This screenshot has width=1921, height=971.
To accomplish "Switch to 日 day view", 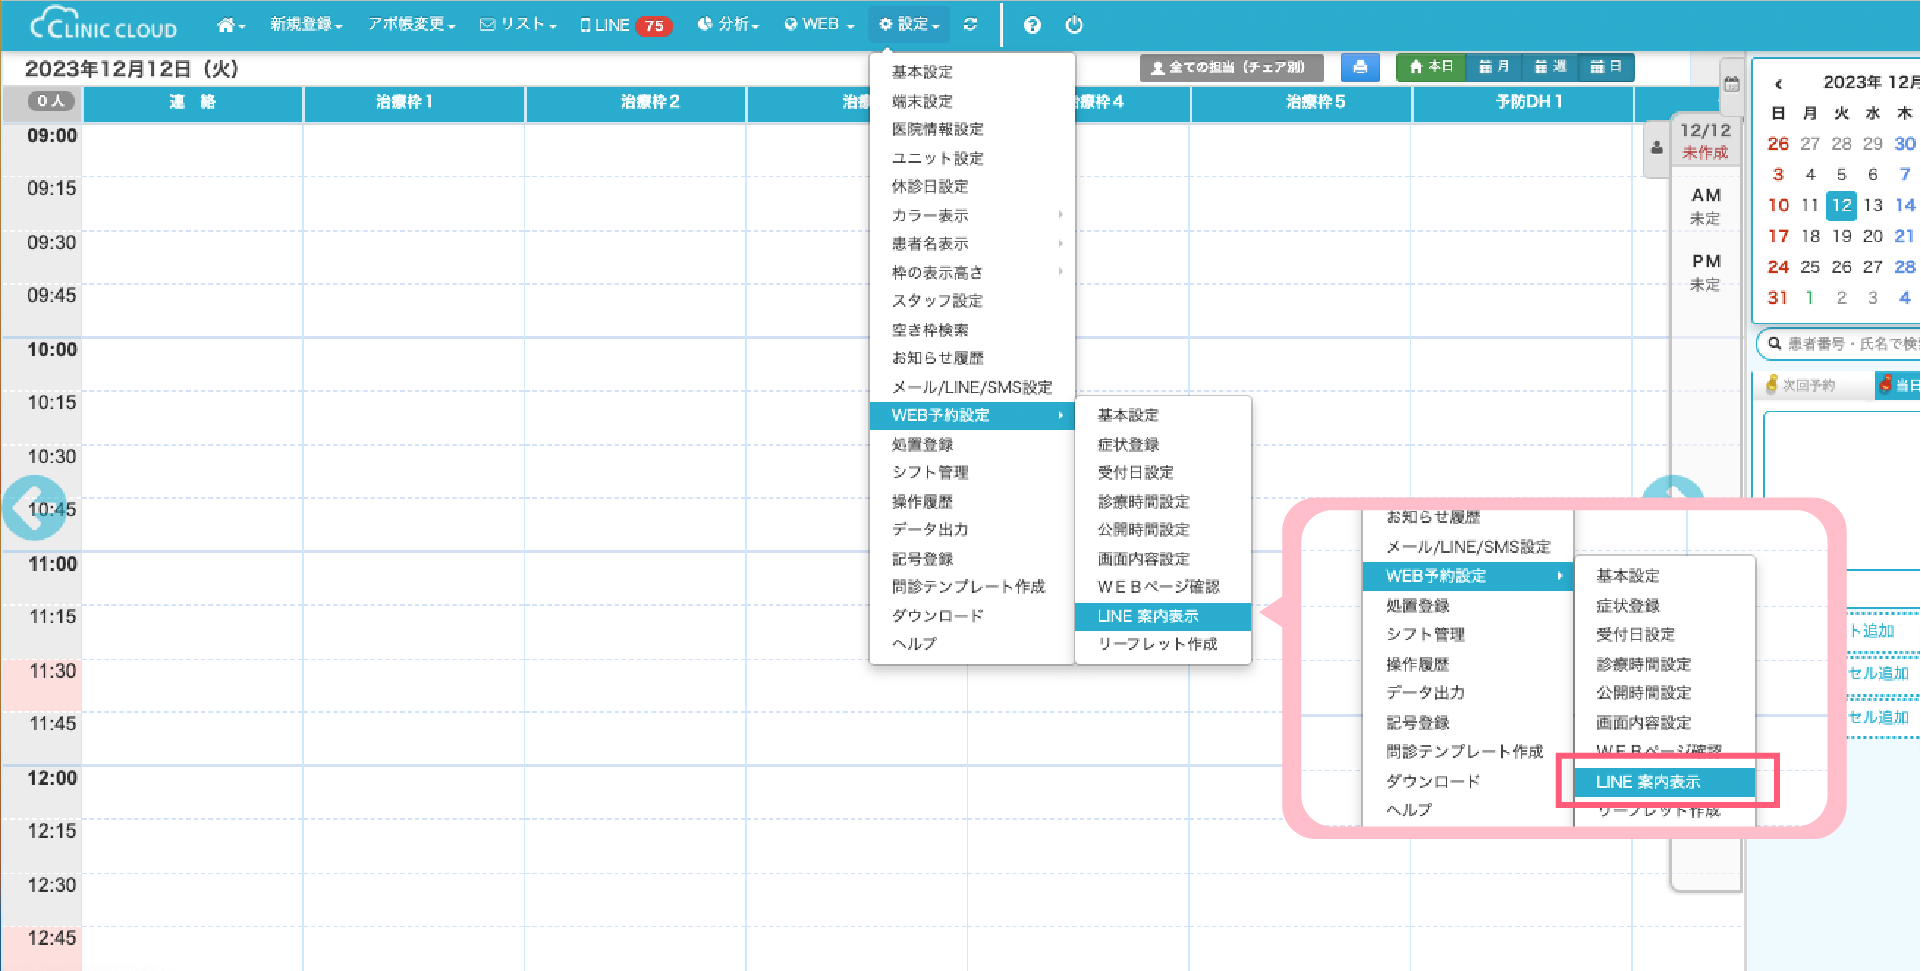I will [1606, 67].
